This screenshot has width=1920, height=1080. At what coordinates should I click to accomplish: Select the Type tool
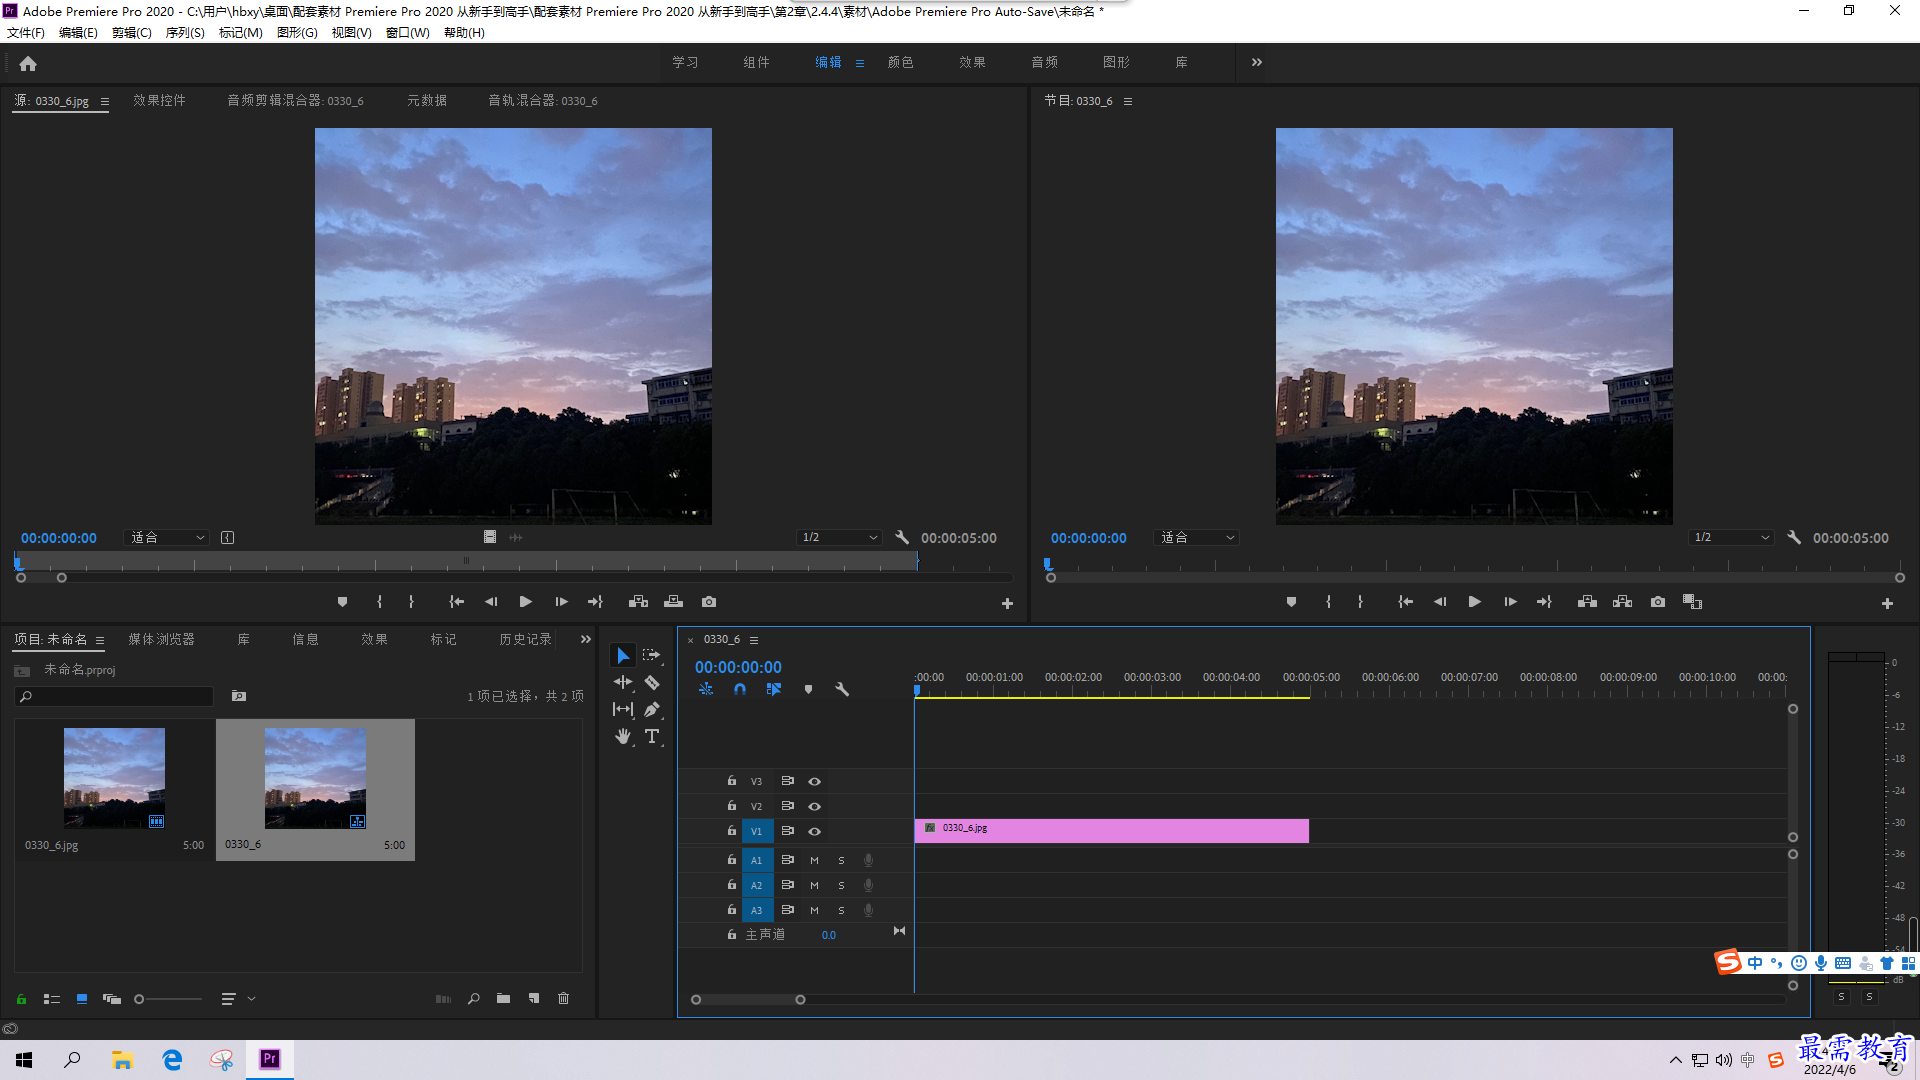(x=652, y=736)
